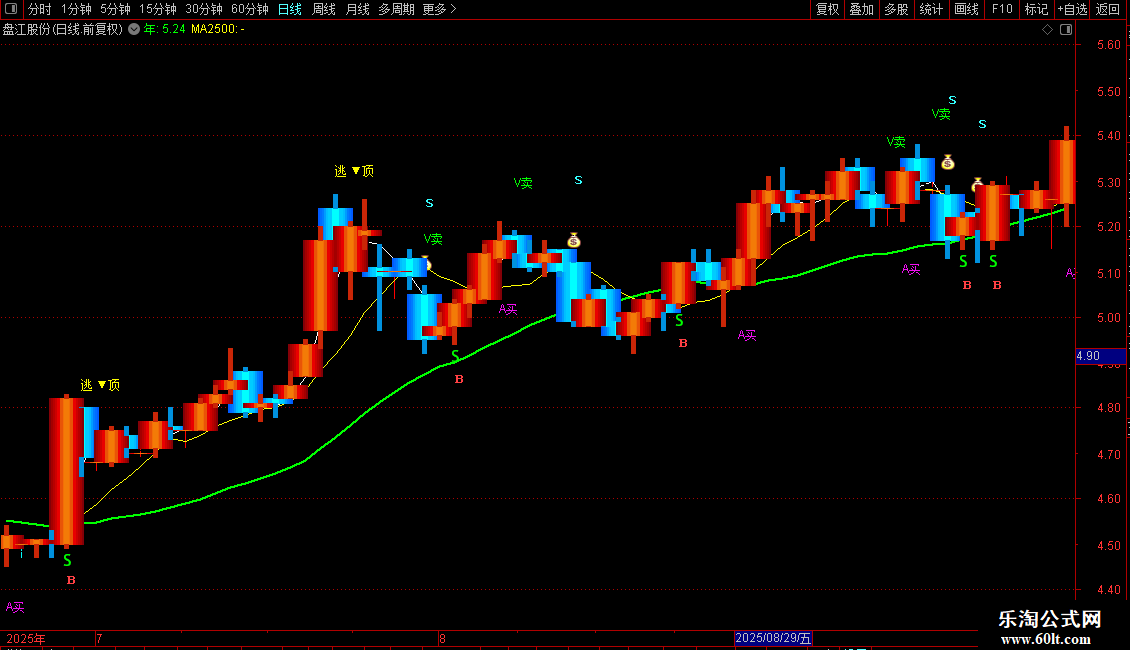Viewport: 1130px width, 650px height.
Task: Expand the 更多 period options
Action: pyautogui.click(x=439, y=9)
